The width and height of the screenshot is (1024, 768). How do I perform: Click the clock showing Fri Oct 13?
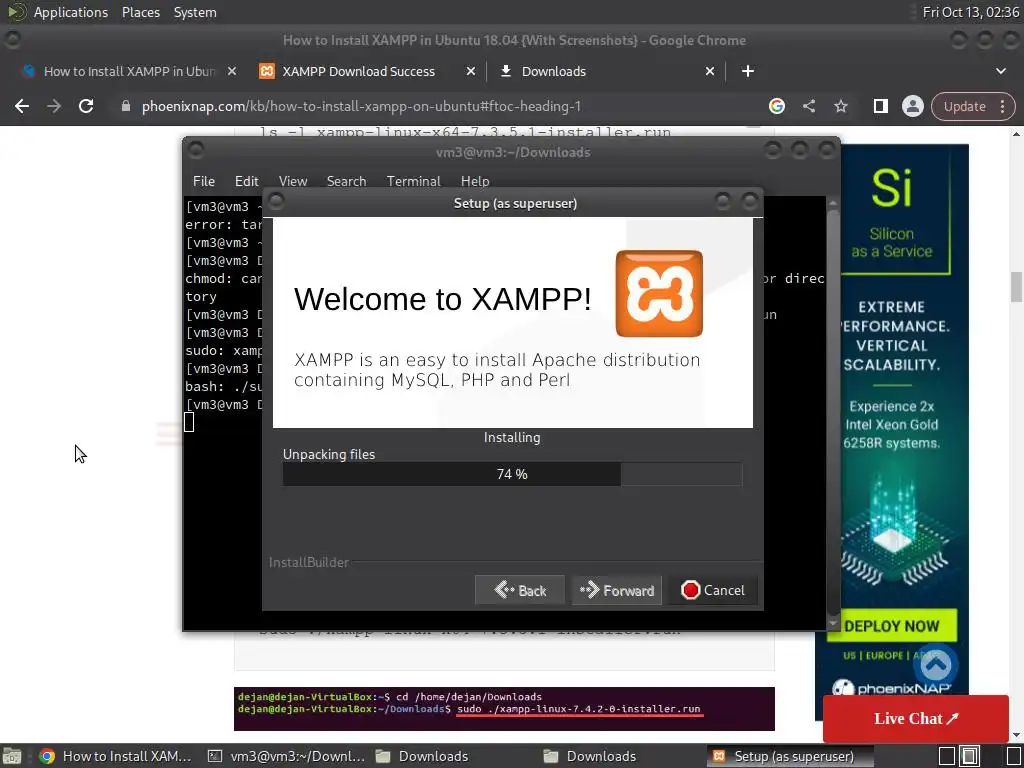coord(970,12)
